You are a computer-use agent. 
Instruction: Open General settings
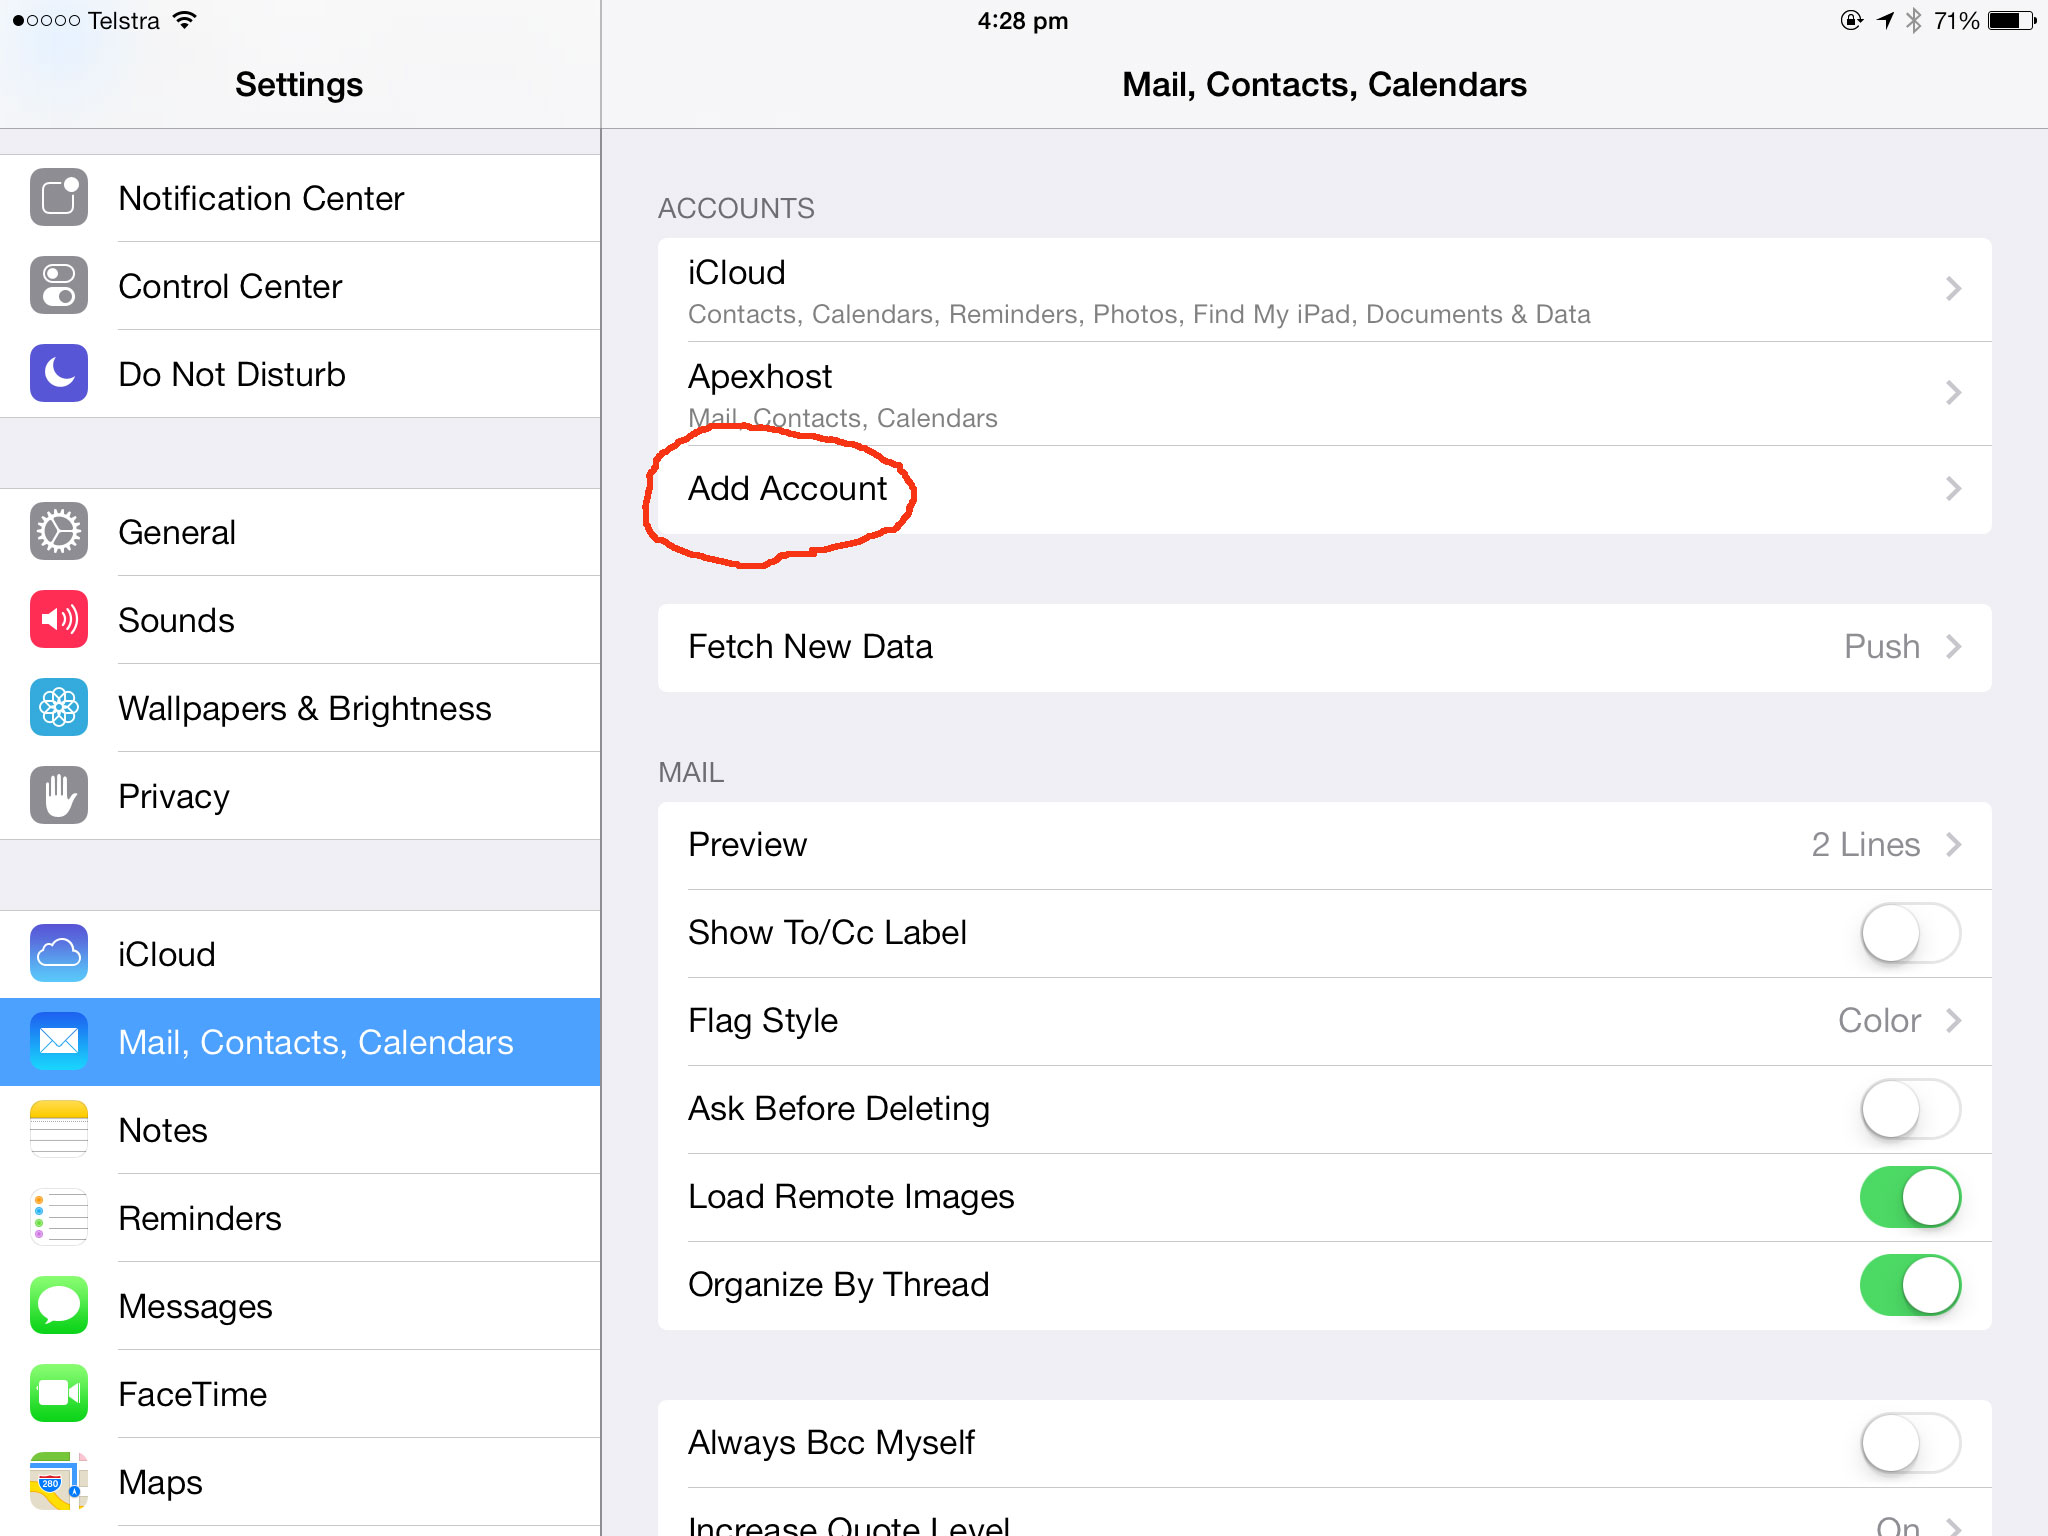(x=300, y=532)
